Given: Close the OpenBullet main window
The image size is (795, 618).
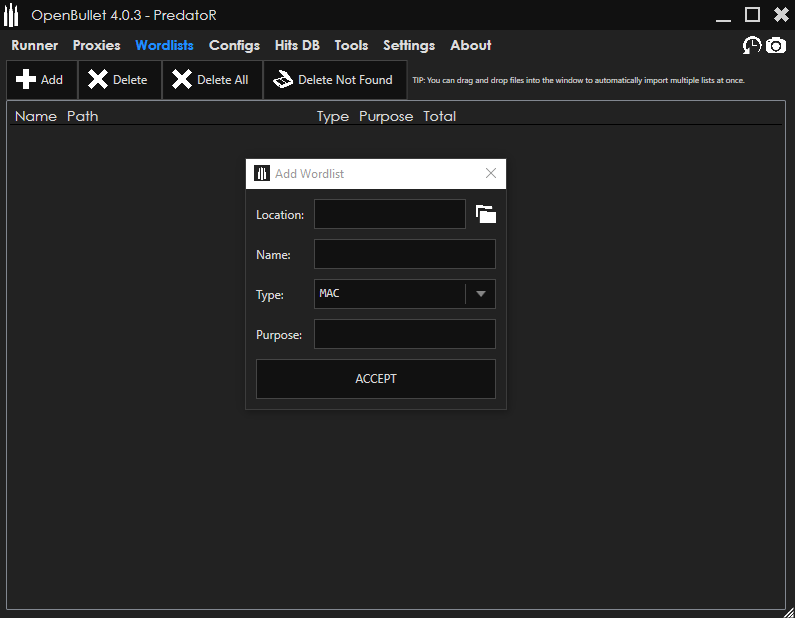Looking at the screenshot, I should 781,15.
